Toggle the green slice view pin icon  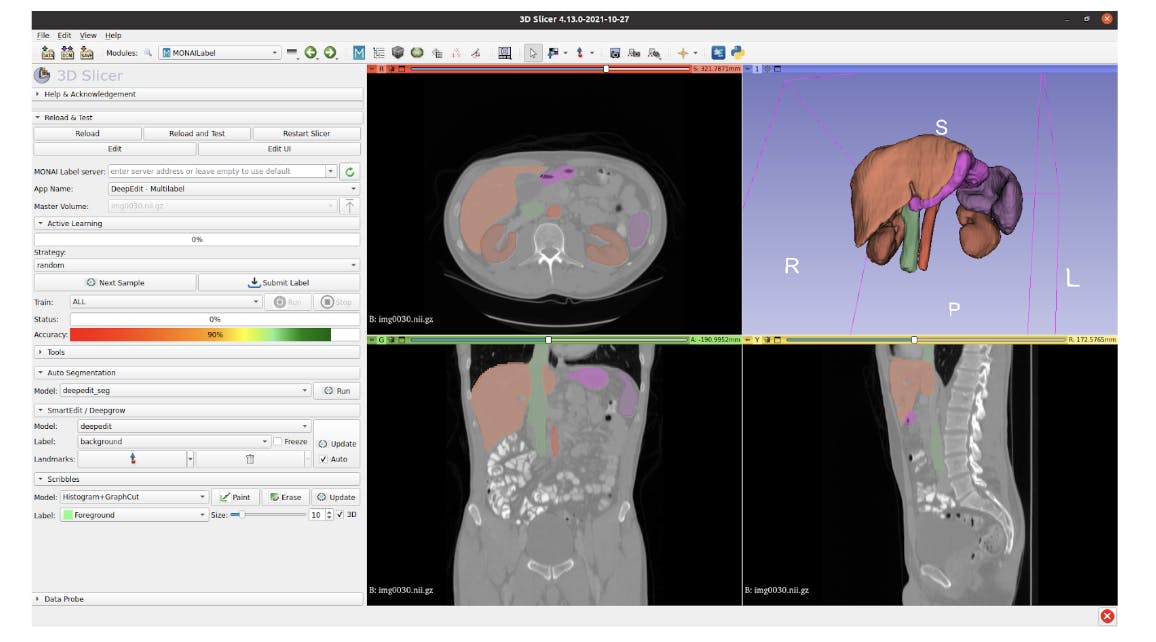coord(372,340)
